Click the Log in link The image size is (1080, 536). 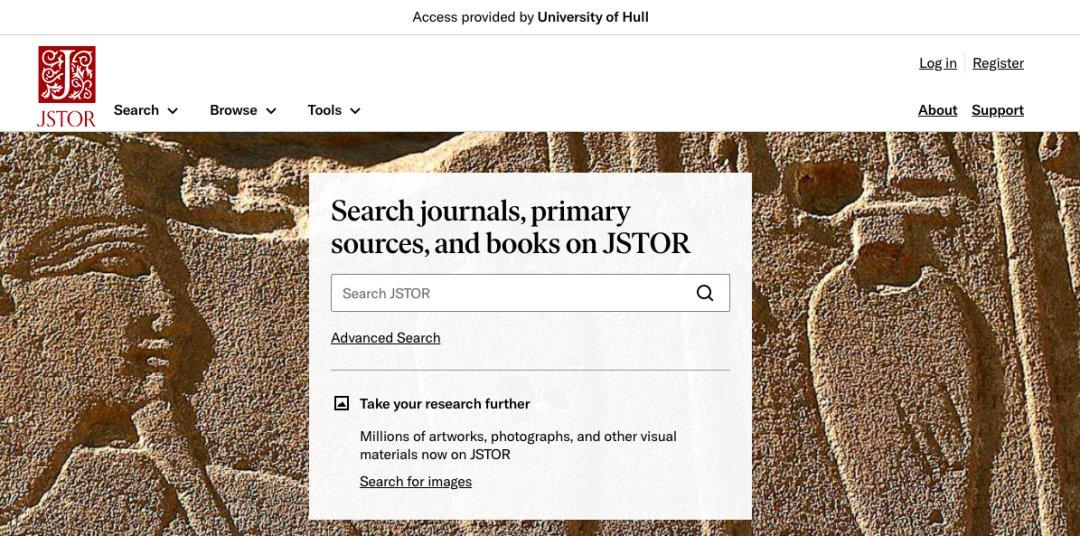937,63
